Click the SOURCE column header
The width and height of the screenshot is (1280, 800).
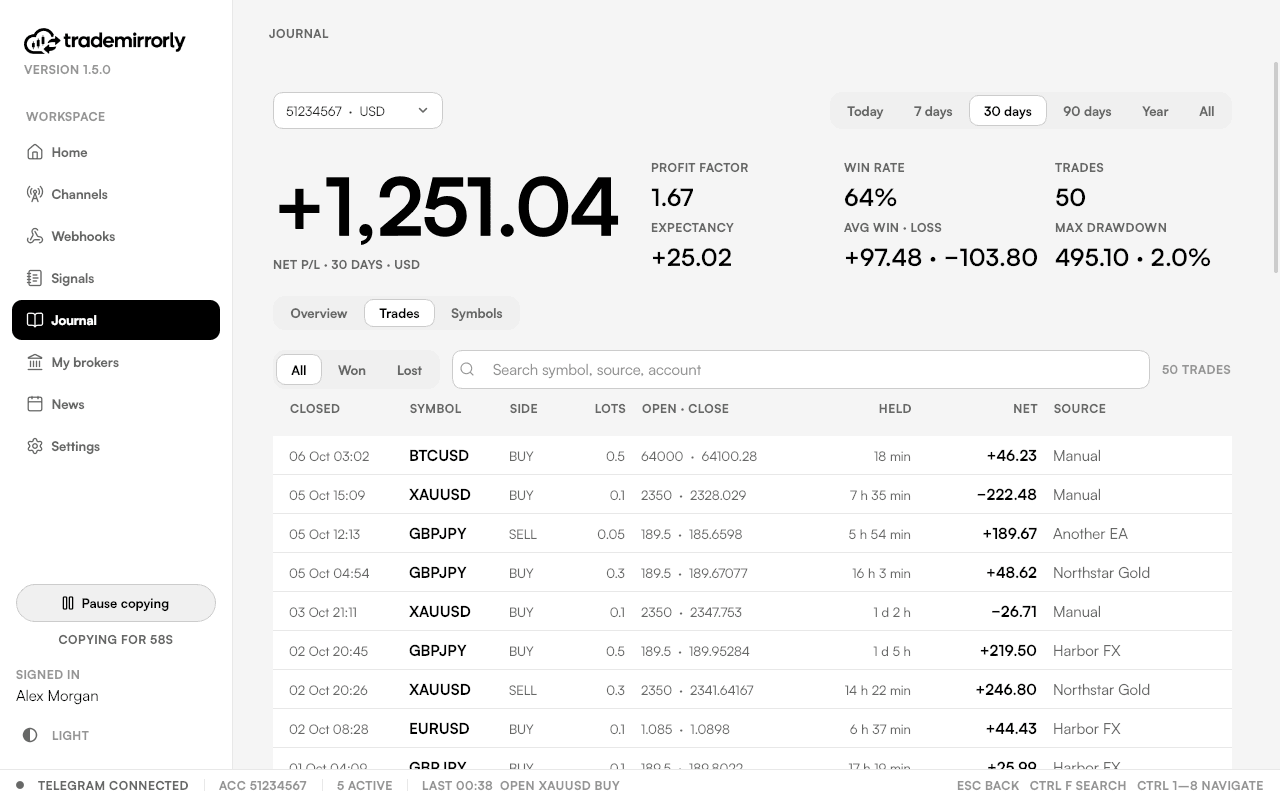click(x=1079, y=409)
